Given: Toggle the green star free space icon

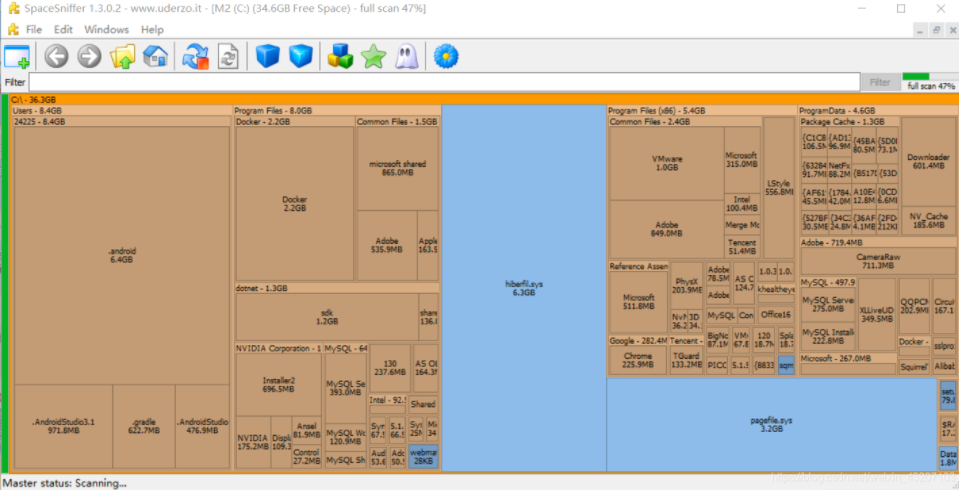Looking at the screenshot, I should 373,57.
